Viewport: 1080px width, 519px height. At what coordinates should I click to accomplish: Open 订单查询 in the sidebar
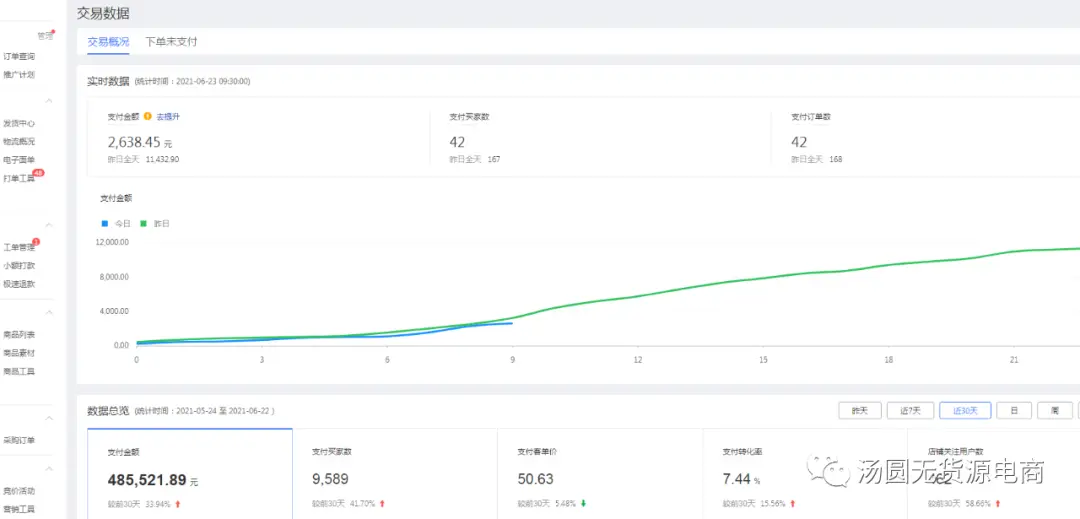[x=19, y=56]
